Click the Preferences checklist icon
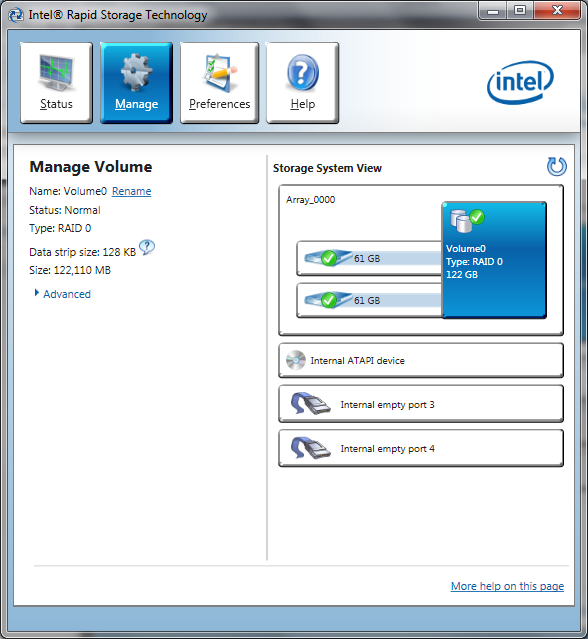This screenshot has width=588, height=639. (x=220, y=73)
